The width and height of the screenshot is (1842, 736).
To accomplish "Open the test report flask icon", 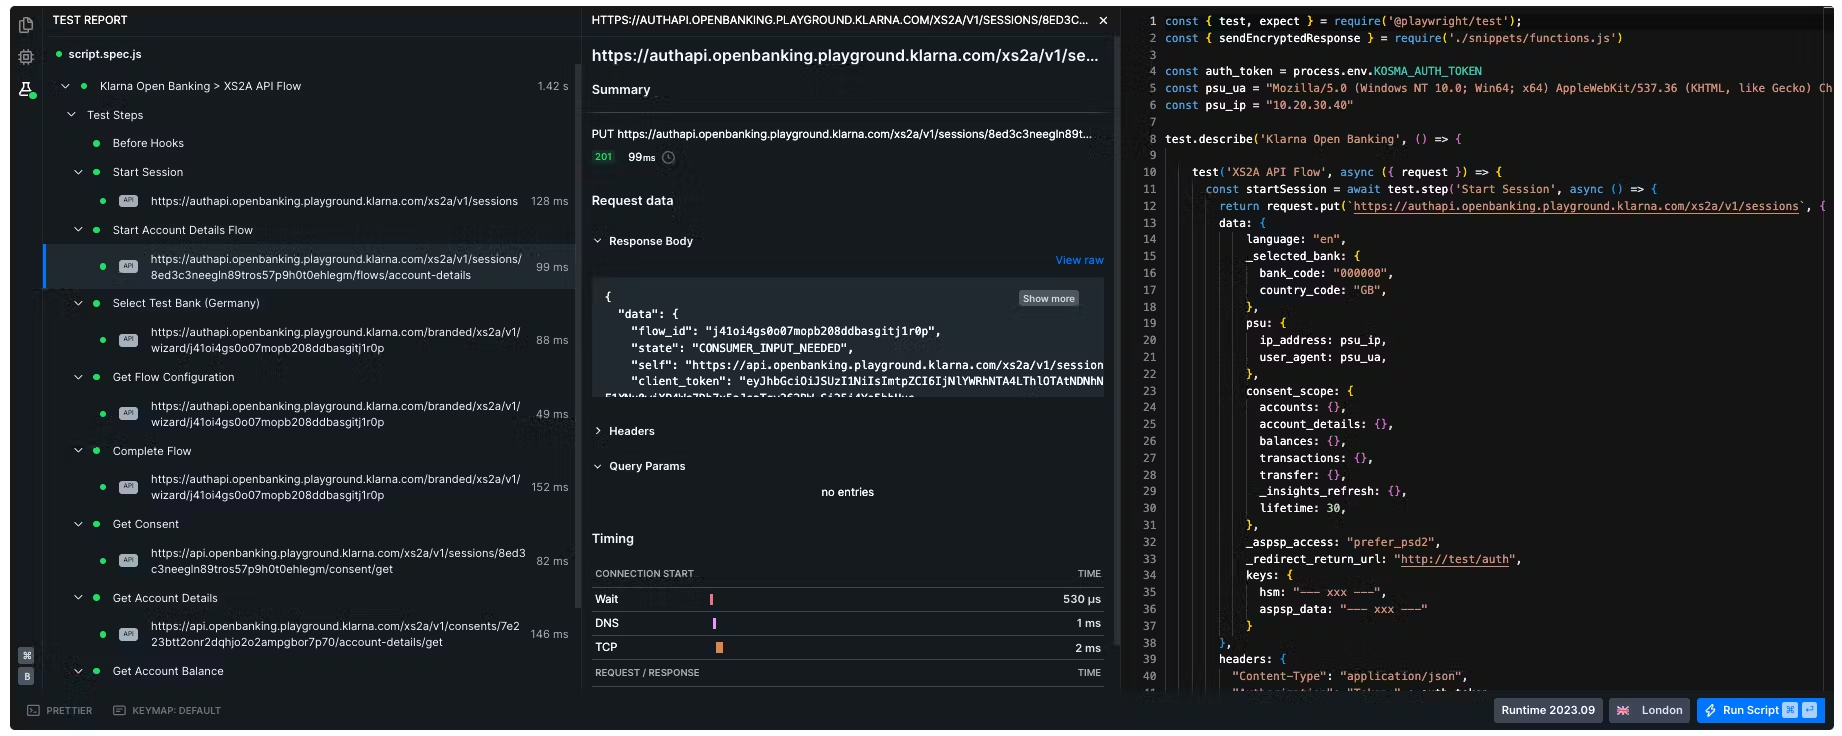I will pyautogui.click(x=26, y=90).
